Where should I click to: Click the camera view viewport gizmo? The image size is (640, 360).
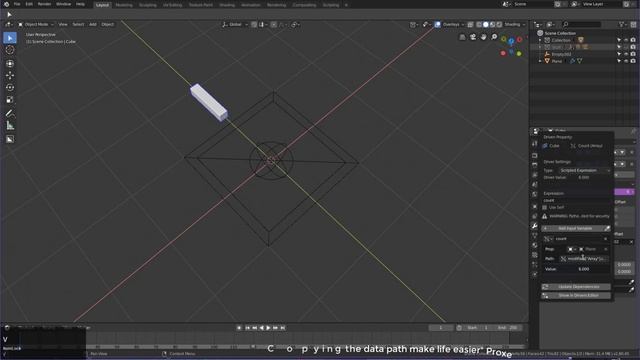(x=473, y=37)
